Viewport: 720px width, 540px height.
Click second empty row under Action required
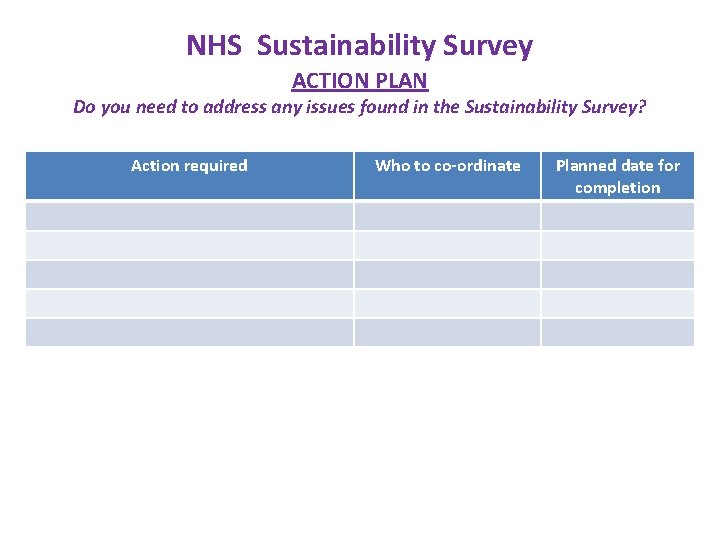[189, 246]
